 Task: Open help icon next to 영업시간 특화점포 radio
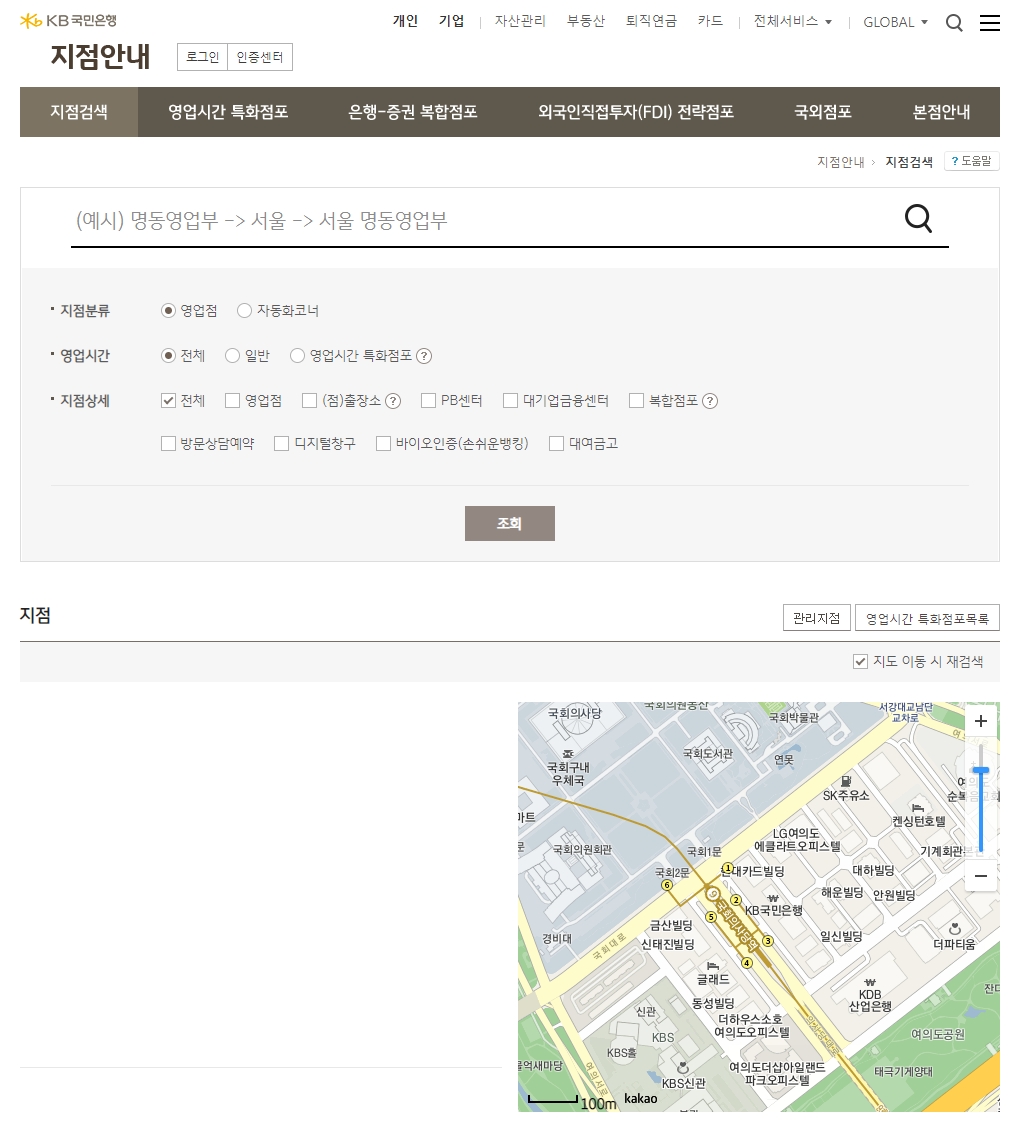424,356
